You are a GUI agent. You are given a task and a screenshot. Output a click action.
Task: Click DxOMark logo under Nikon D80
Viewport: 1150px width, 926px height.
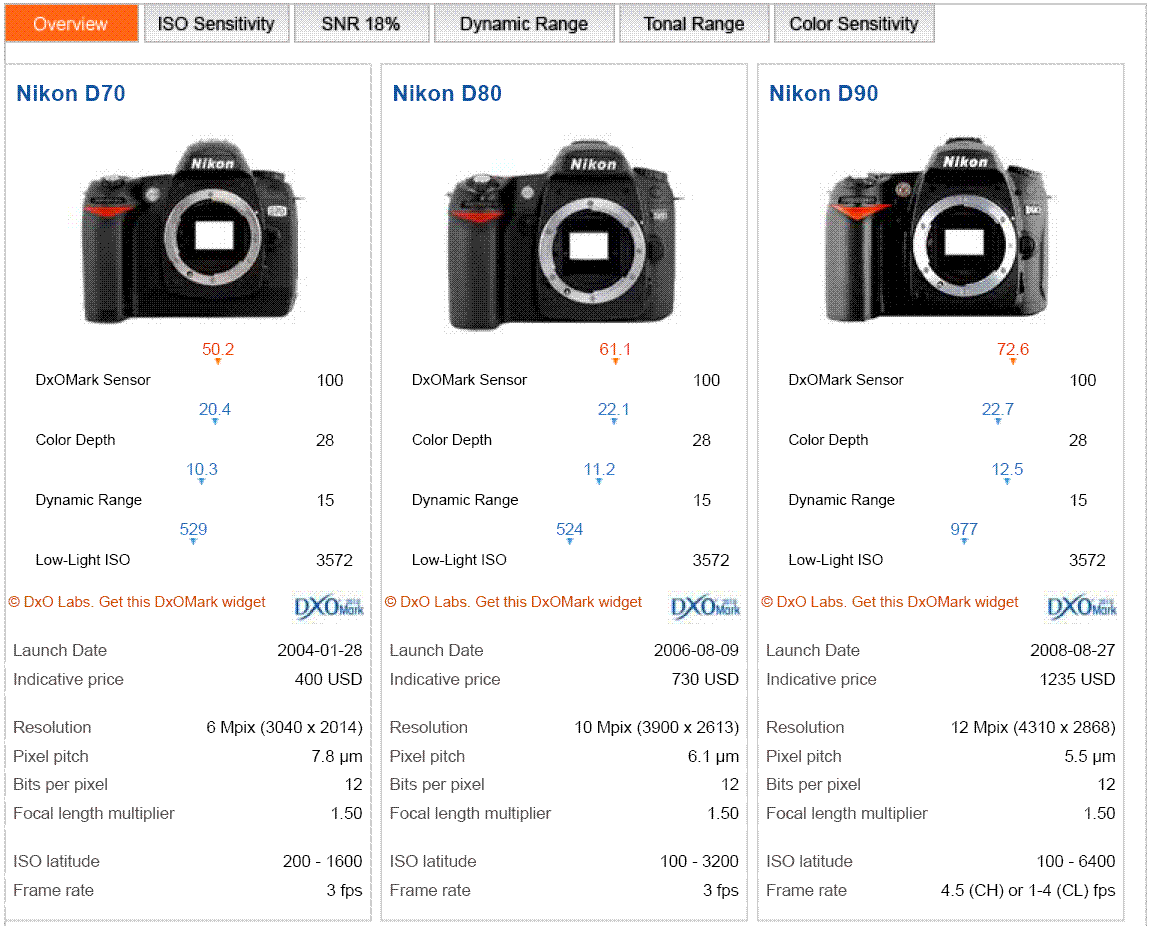(705, 605)
